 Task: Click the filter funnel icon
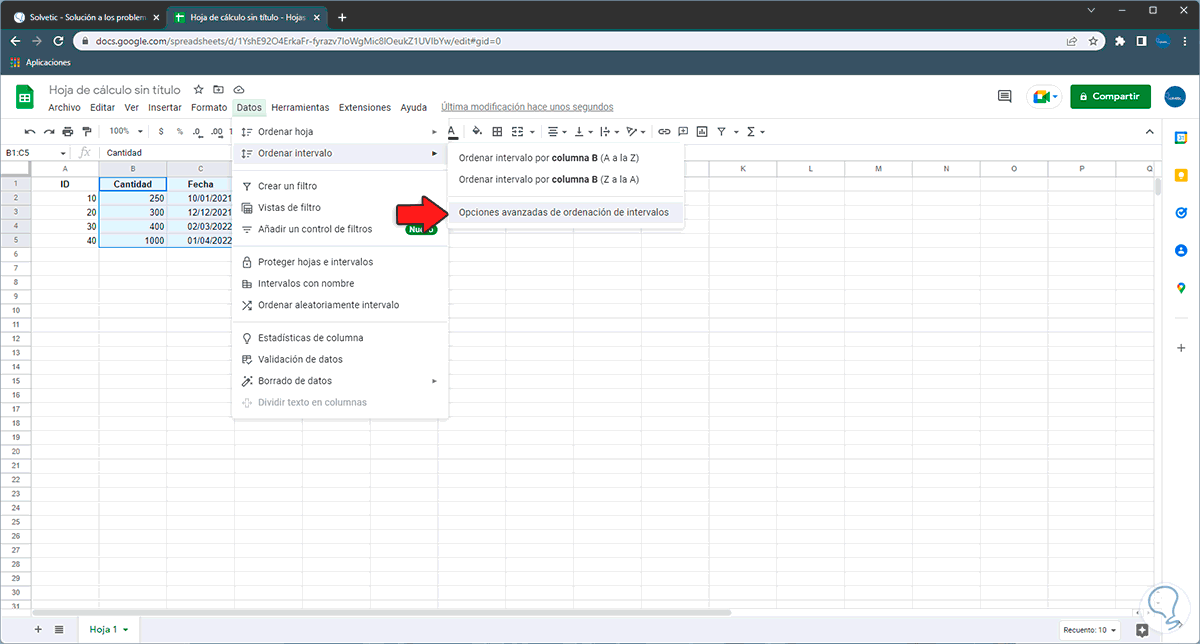[722, 131]
